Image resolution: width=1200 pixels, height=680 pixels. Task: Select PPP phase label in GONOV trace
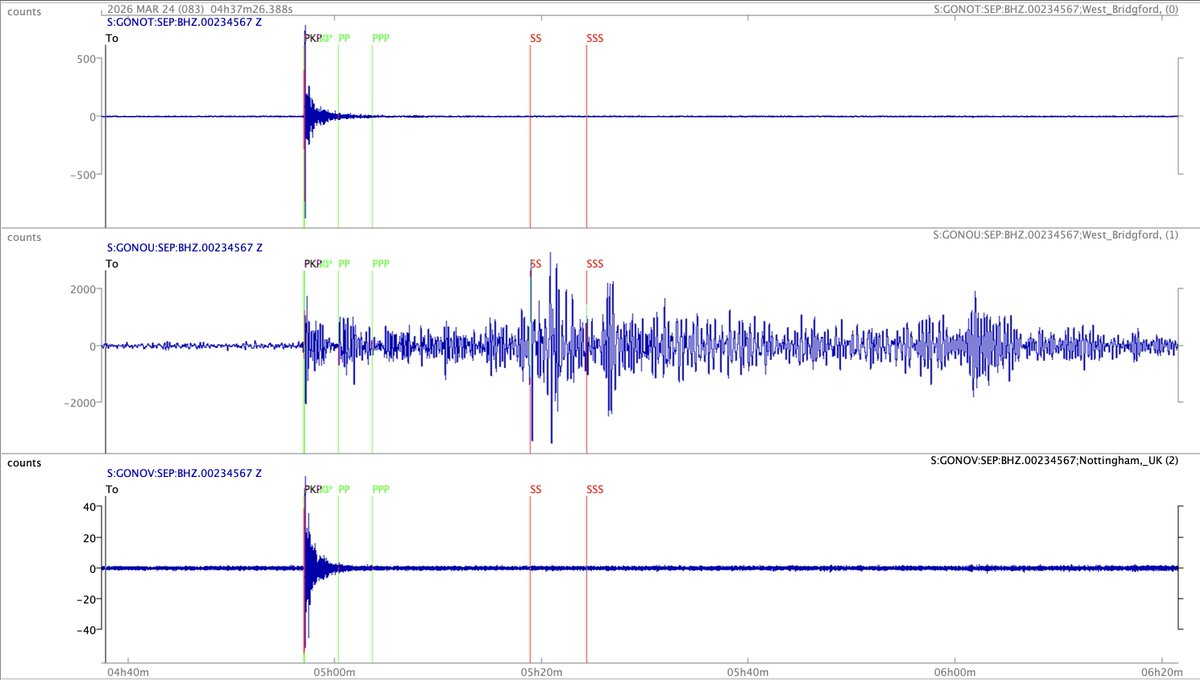pyautogui.click(x=381, y=490)
